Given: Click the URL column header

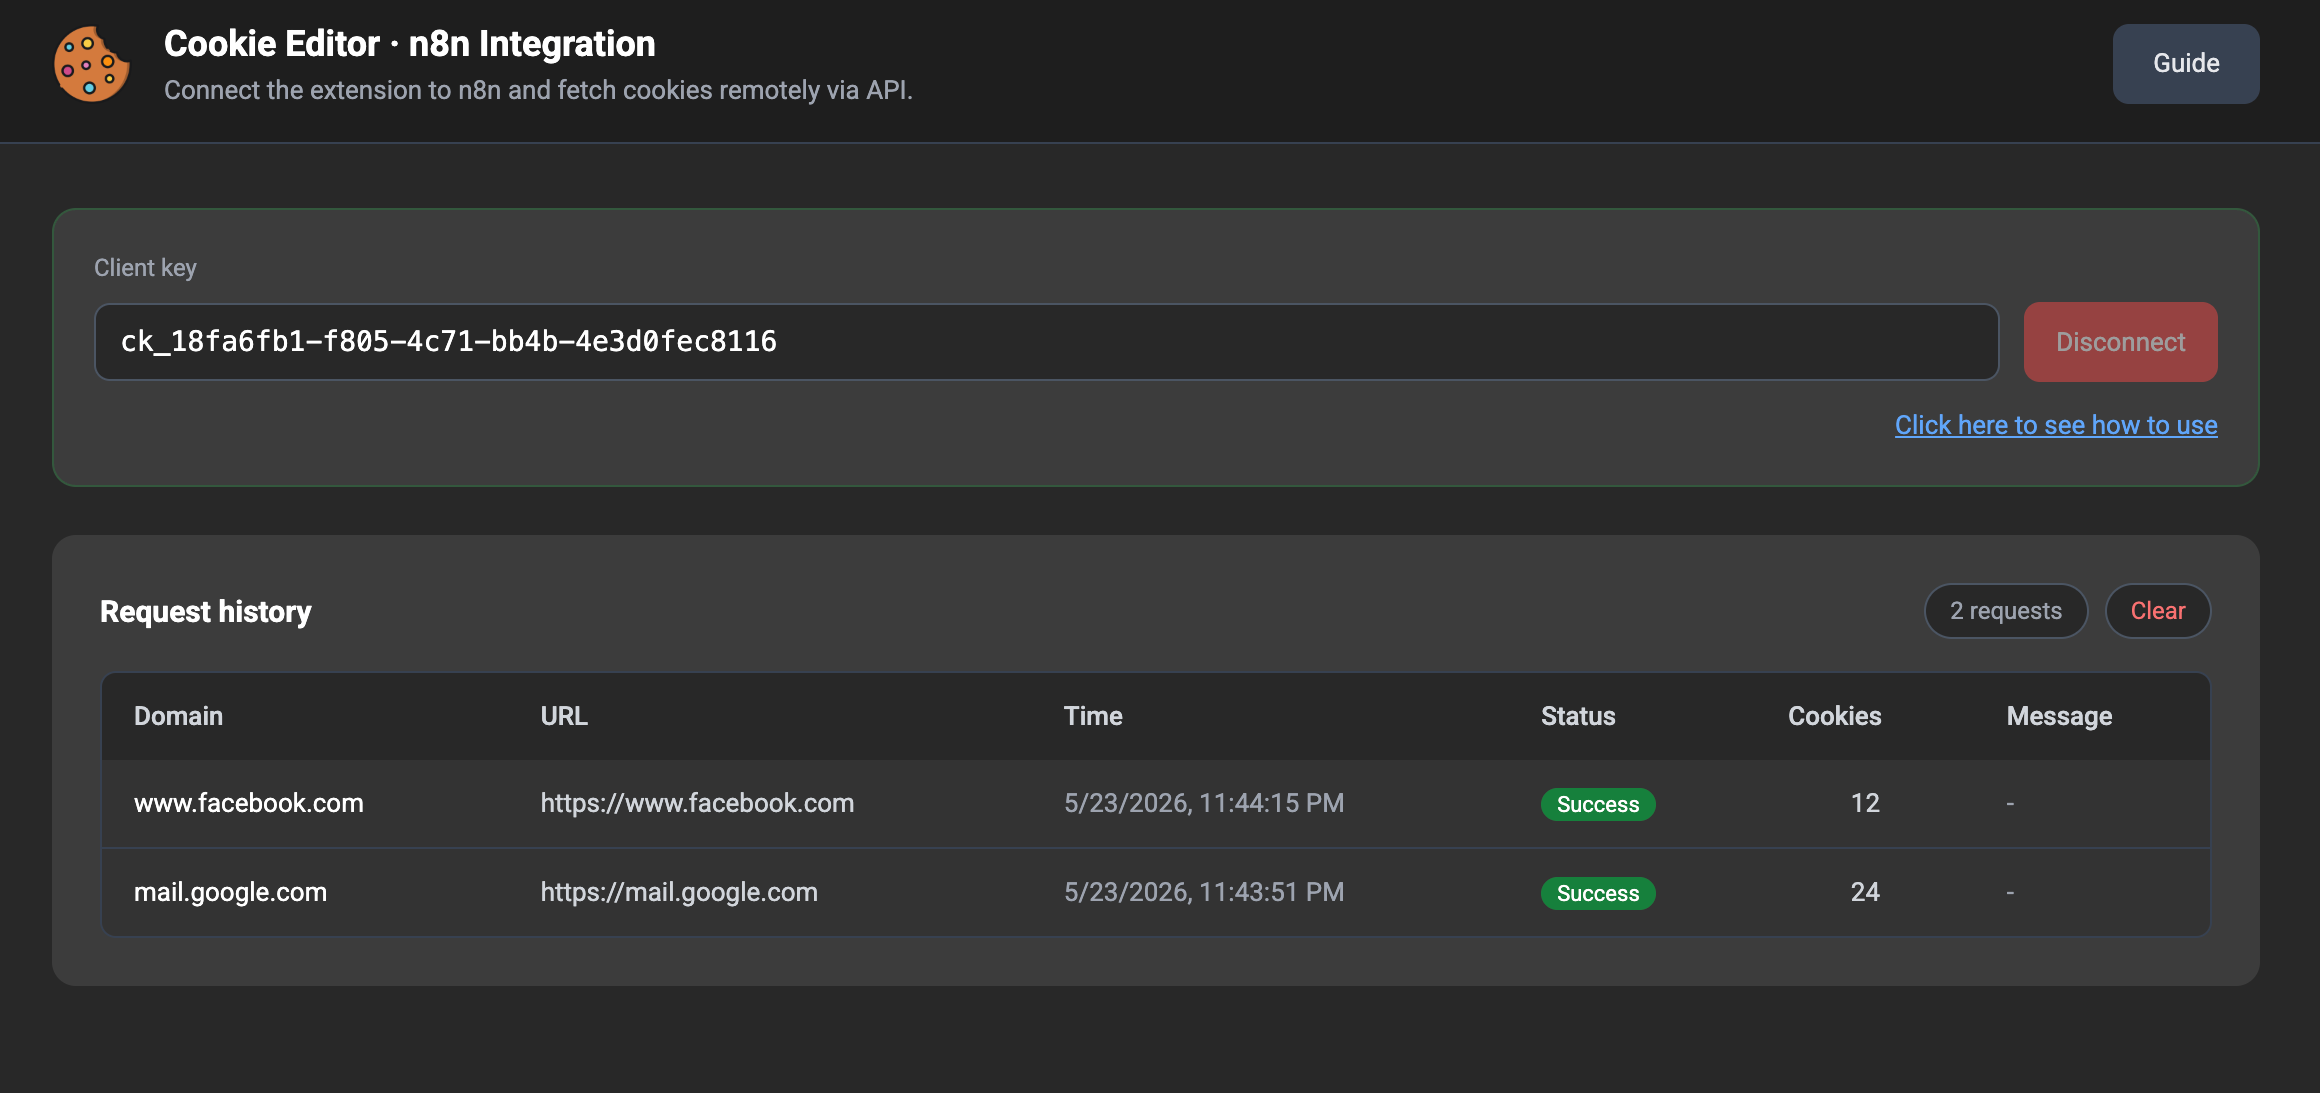Looking at the screenshot, I should point(564,716).
